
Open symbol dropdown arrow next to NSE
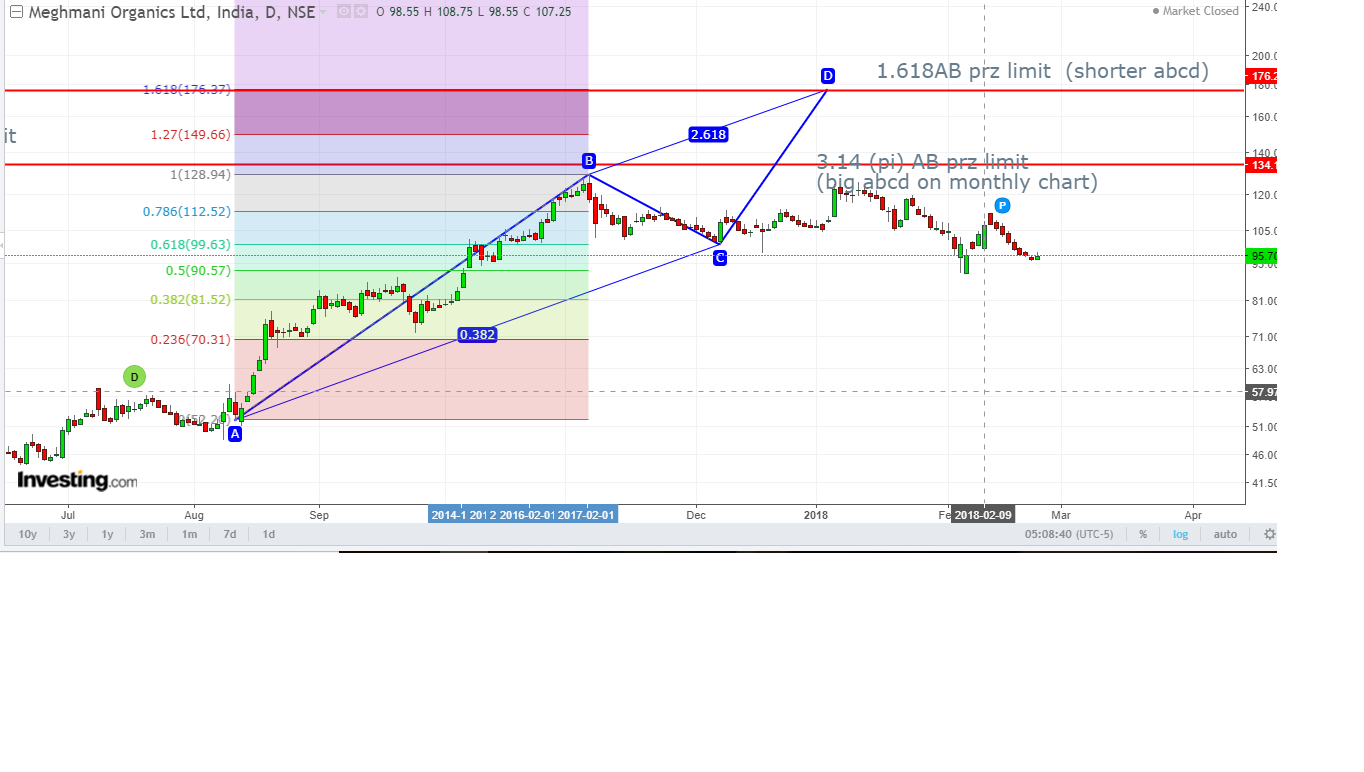click(x=323, y=13)
